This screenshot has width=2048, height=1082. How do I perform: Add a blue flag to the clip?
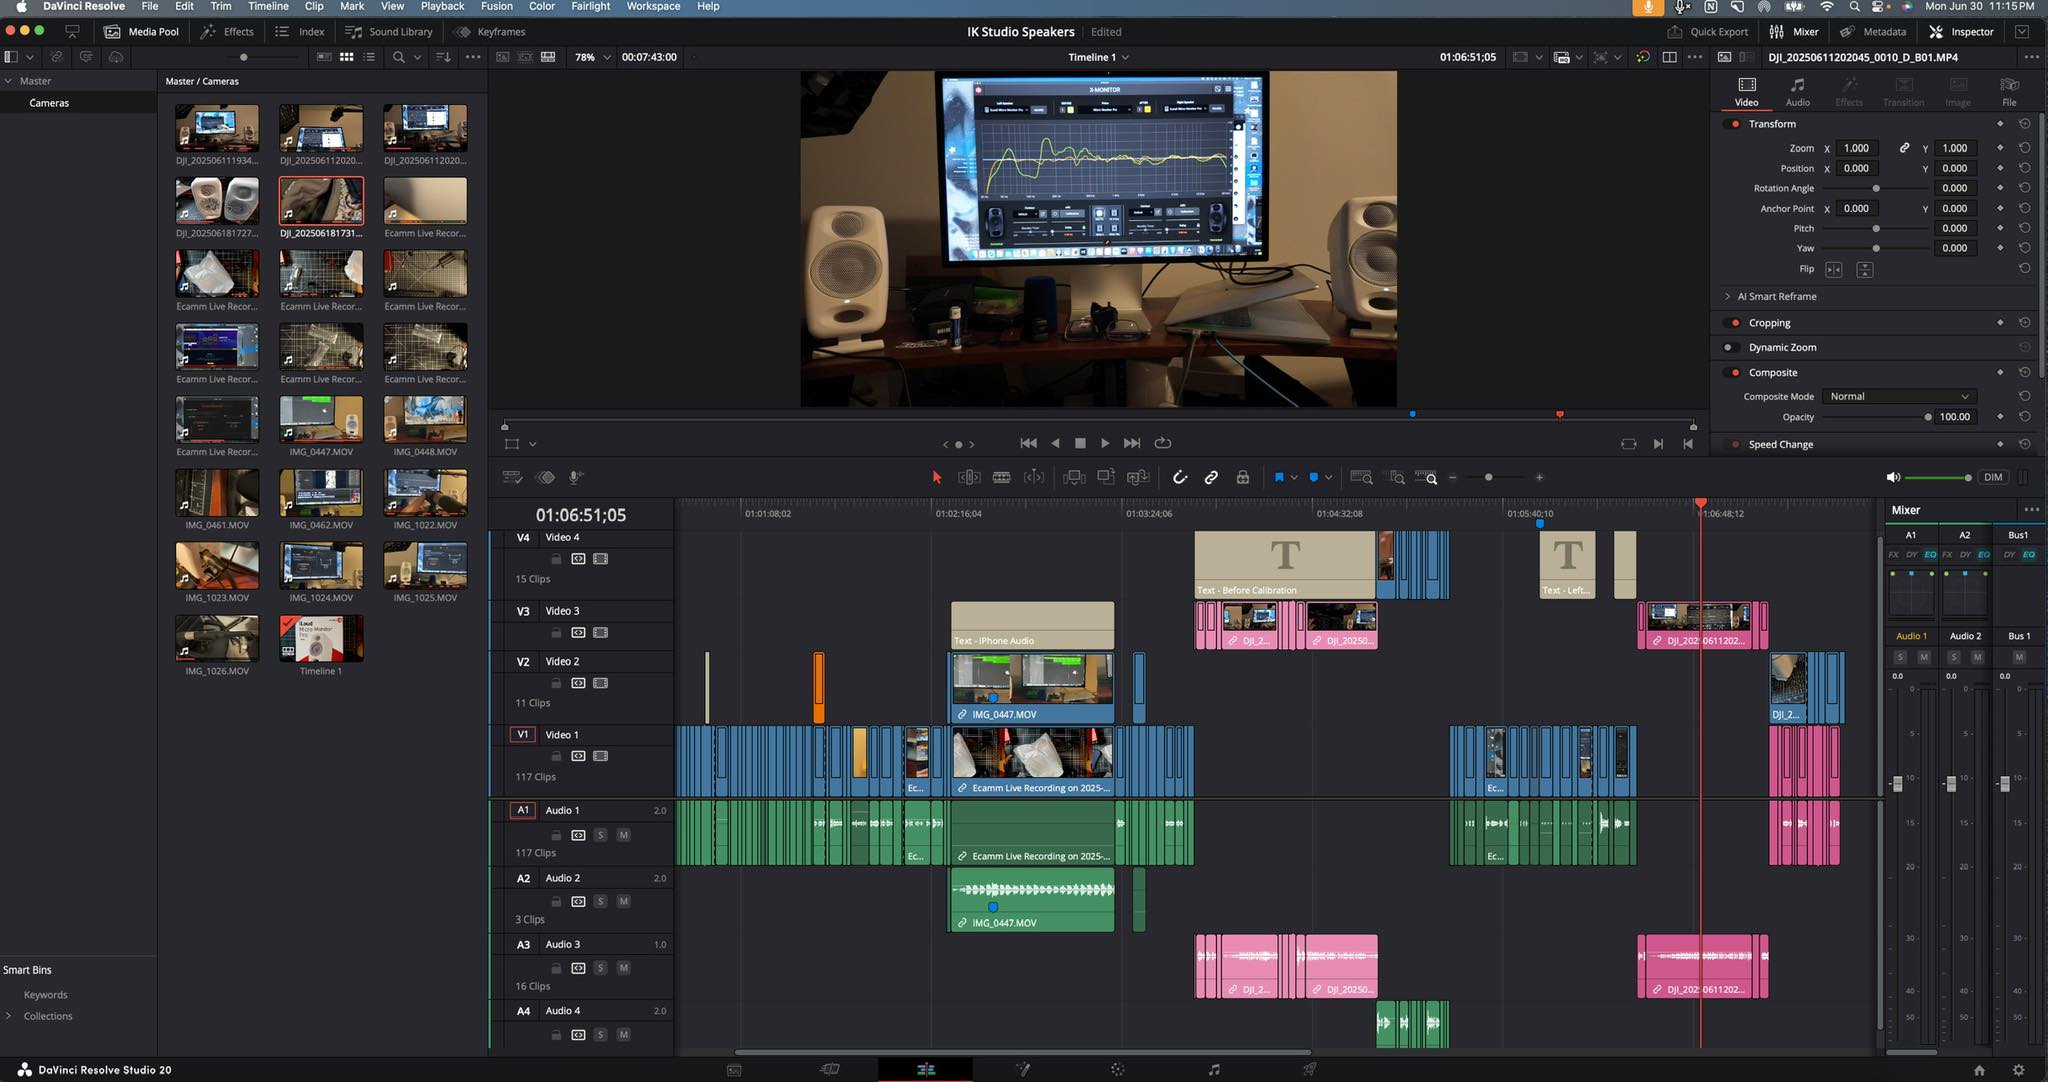point(1279,478)
